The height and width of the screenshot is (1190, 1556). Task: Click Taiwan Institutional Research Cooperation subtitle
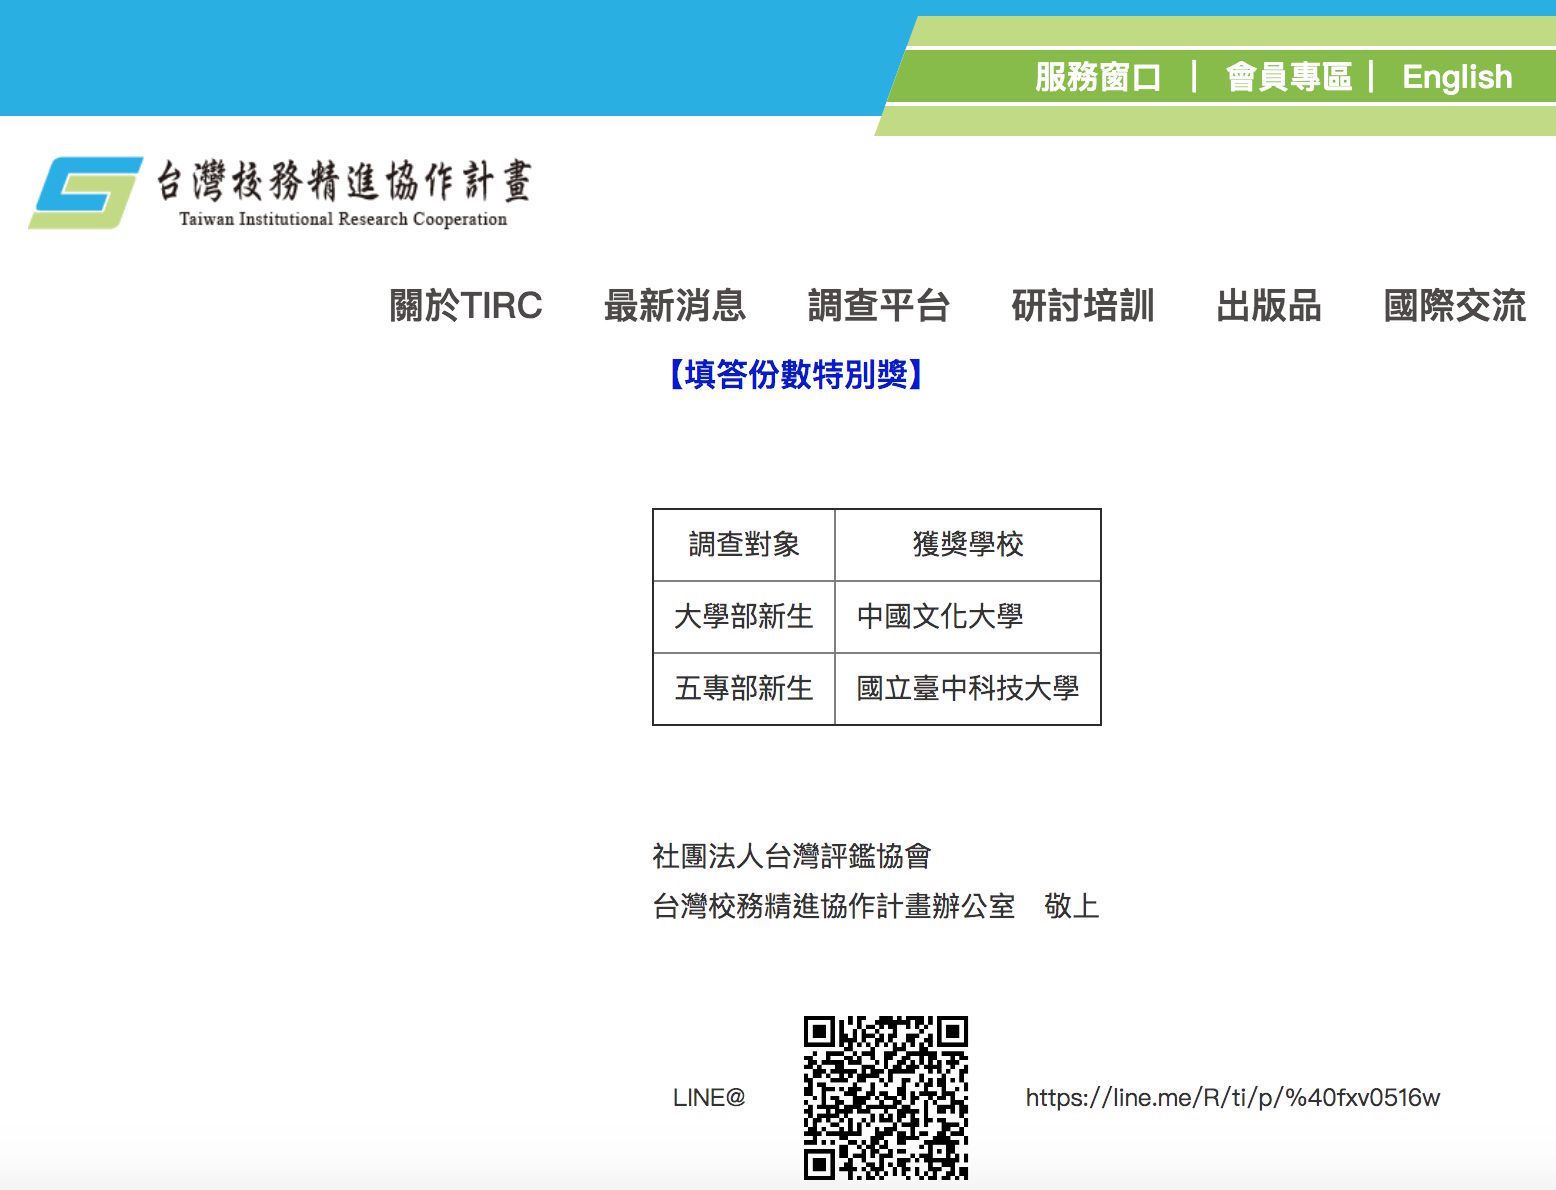click(x=343, y=219)
